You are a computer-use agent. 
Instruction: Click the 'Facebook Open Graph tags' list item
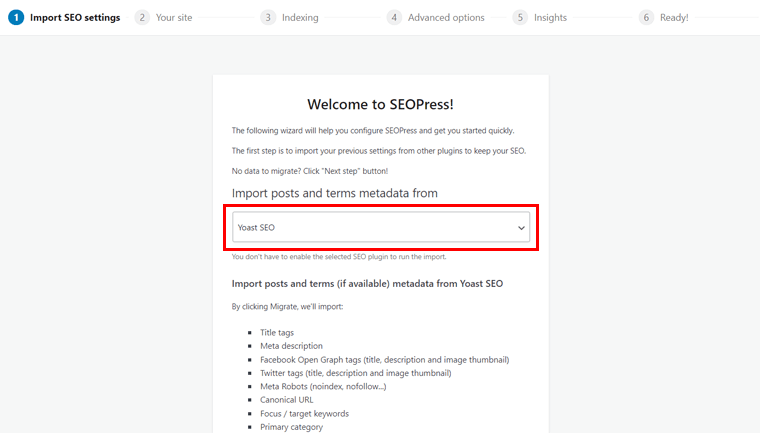tap(385, 360)
